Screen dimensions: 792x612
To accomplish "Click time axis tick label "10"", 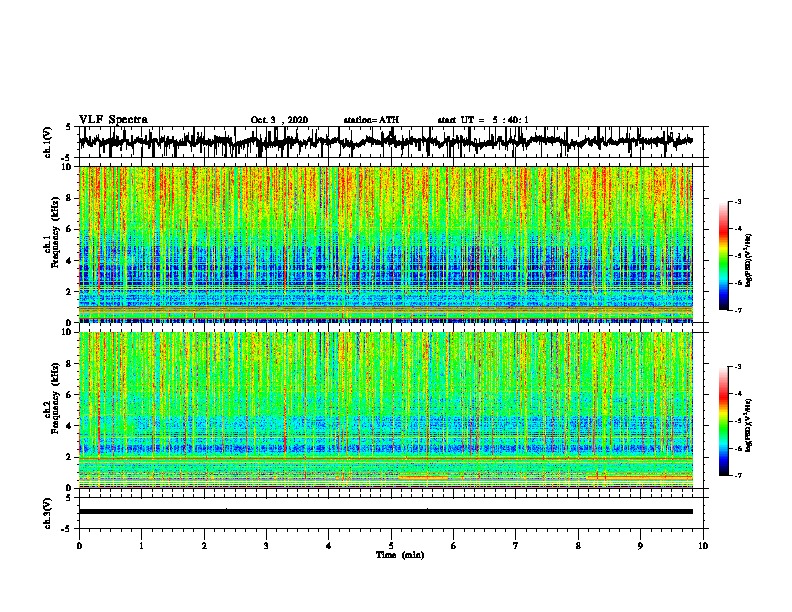I will click(x=703, y=546).
